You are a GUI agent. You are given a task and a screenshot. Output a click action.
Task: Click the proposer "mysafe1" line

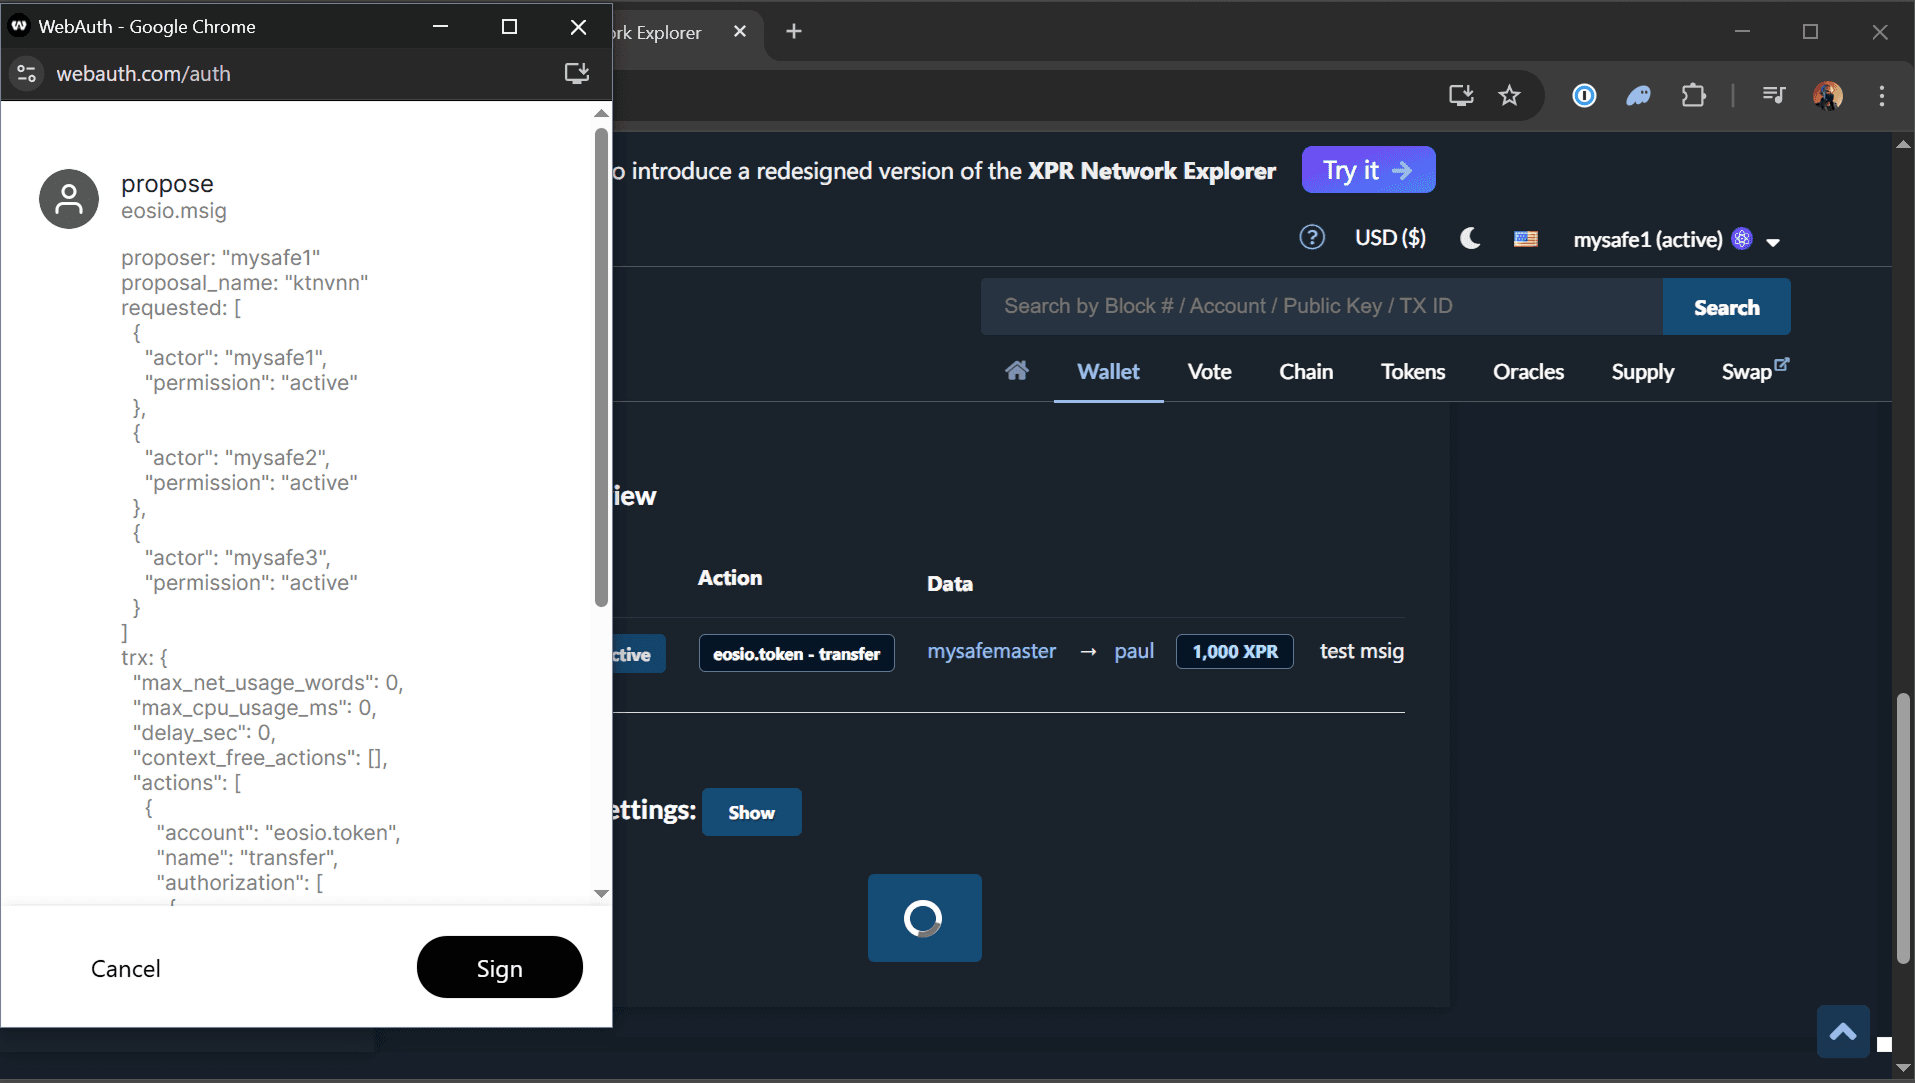coord(221,258)
